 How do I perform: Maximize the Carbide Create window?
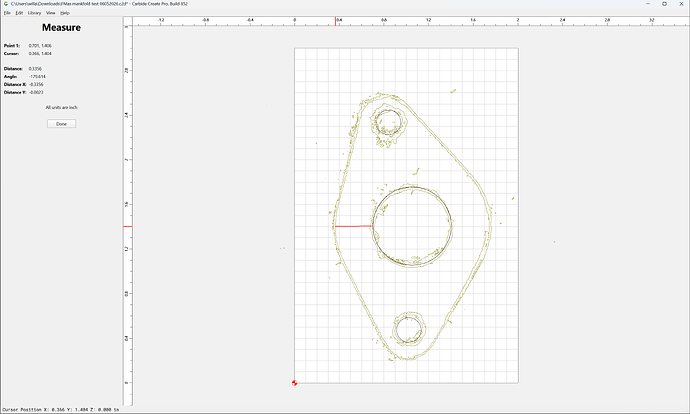coord(664,4)
